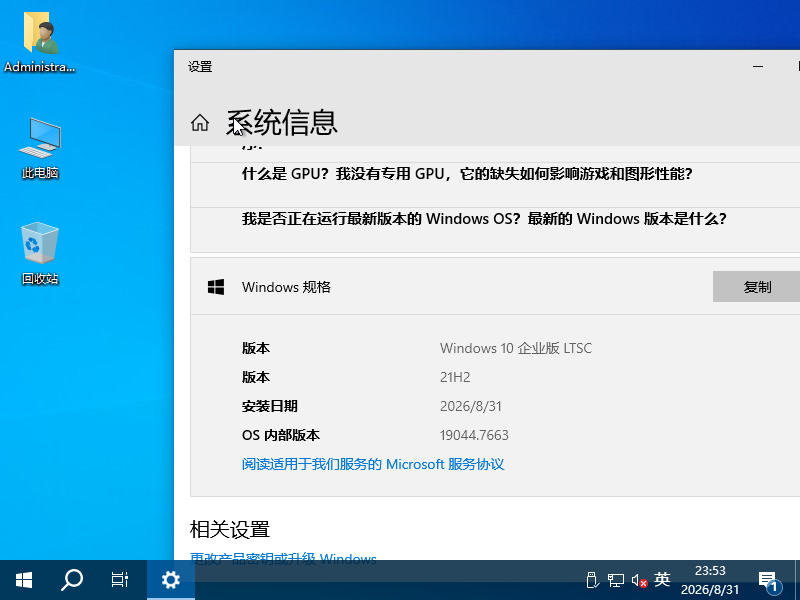The image size is (800, 600).
Task: Open taskbar search magnifier
Action: click(x=72, y=580)
